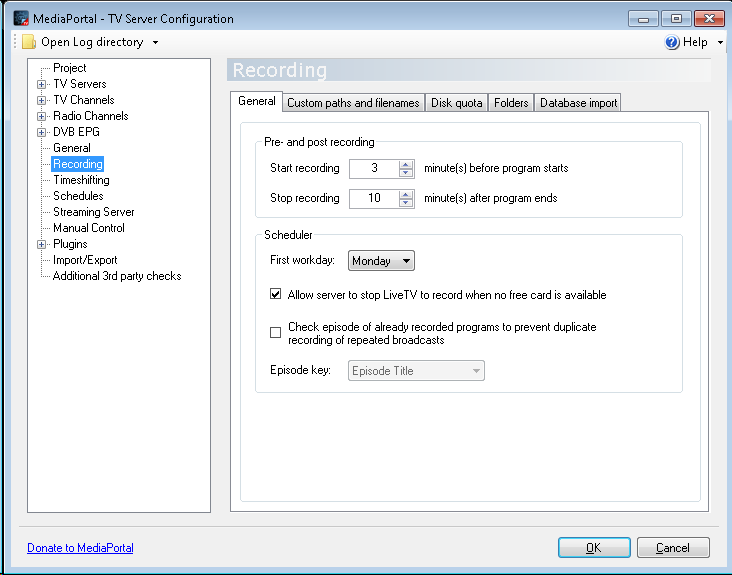Image resolution: width=732 pixels, height=575 pixels.
Task: Open the First workday Monday dropdown
Action: point(381,260)
